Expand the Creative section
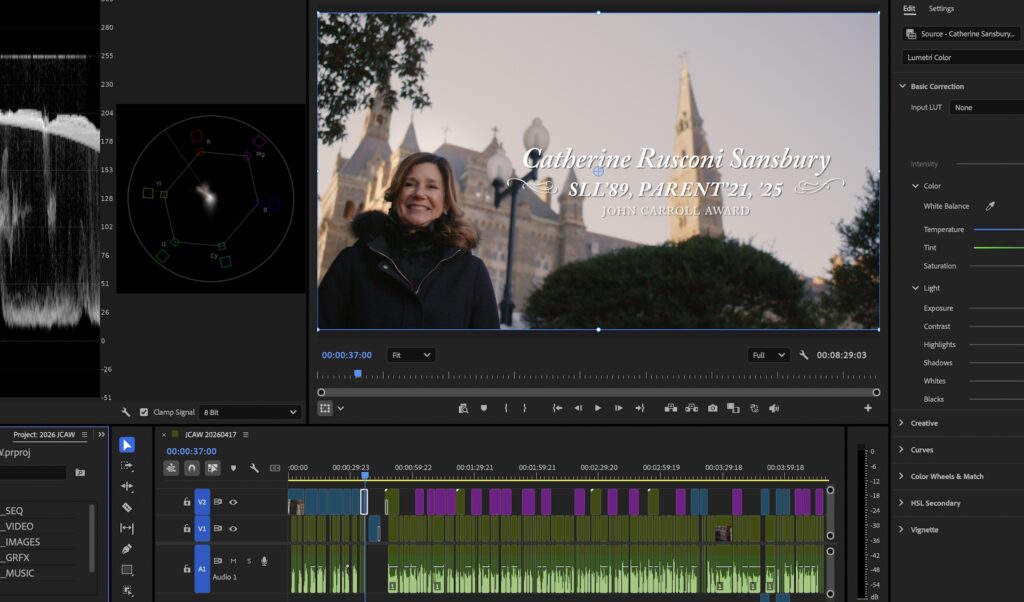The height and width of the screenshot is (602, 1024). (x=902, y=423)
